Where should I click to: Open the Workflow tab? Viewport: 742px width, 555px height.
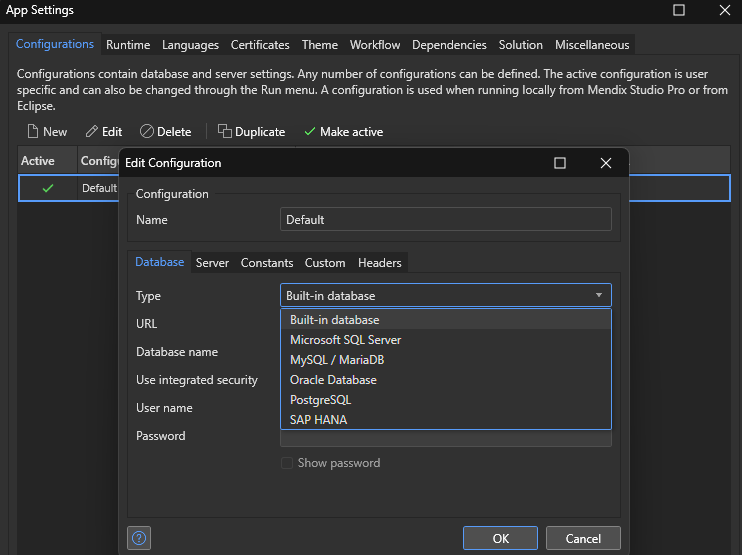click(x=375, y=45)
